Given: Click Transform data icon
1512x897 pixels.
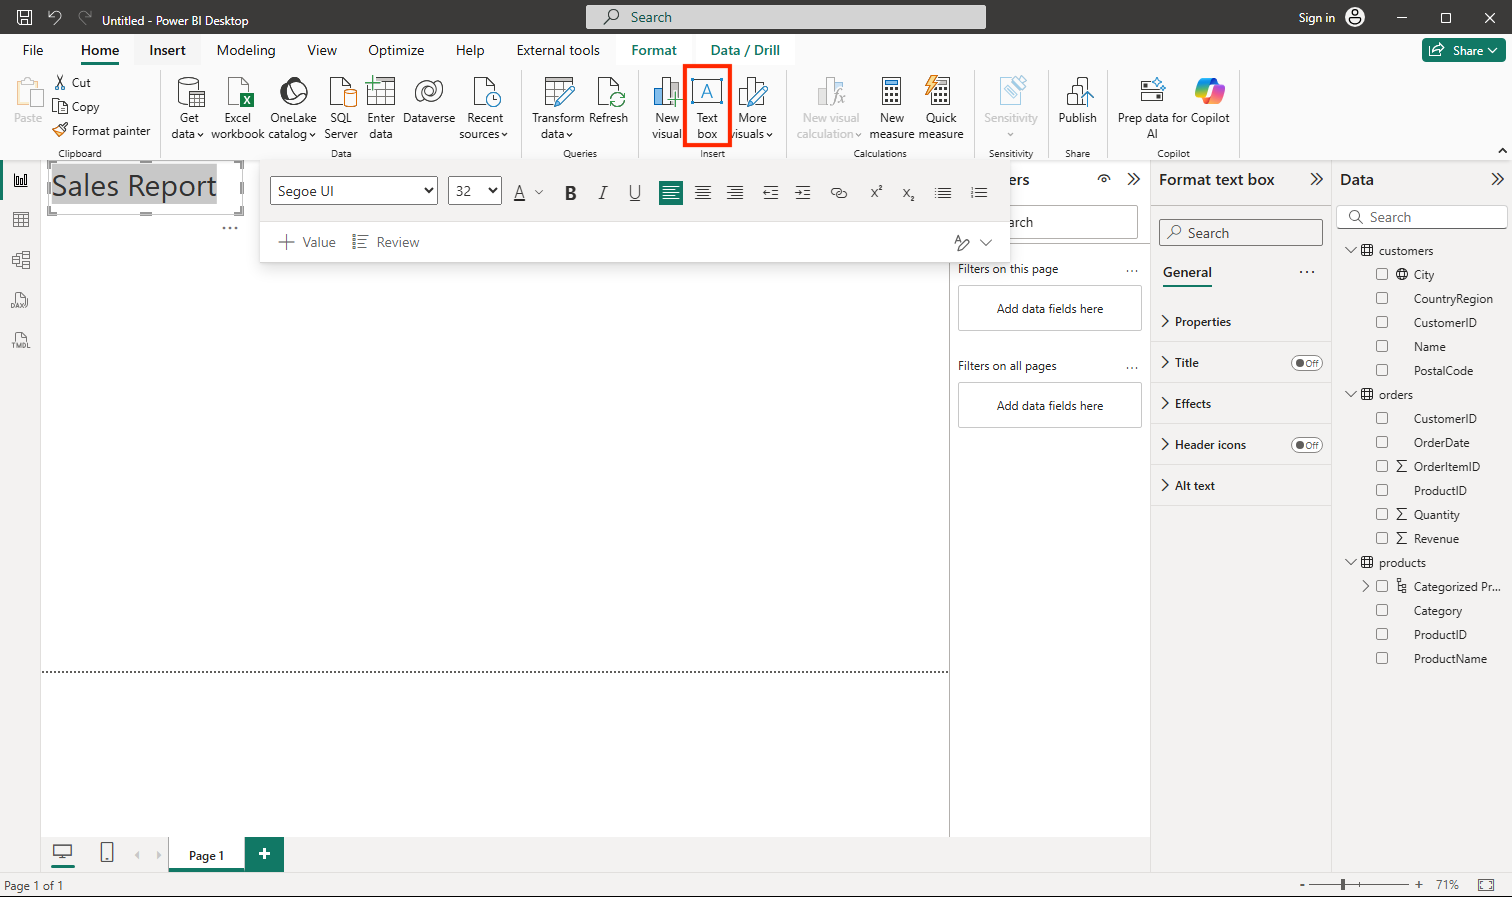Looking at the screenshot, I should coord(559,92).
